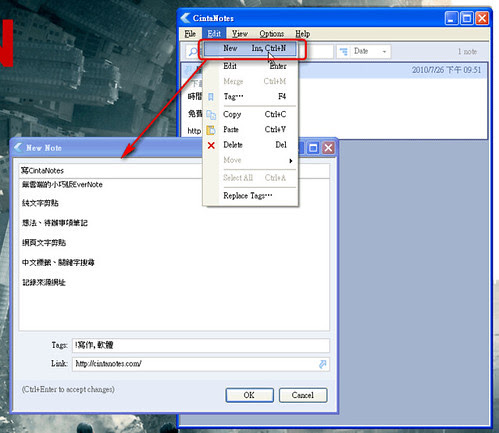Choose Delete from the Edit menu
The width and height of the screenshot is (499, 433).
250,145
